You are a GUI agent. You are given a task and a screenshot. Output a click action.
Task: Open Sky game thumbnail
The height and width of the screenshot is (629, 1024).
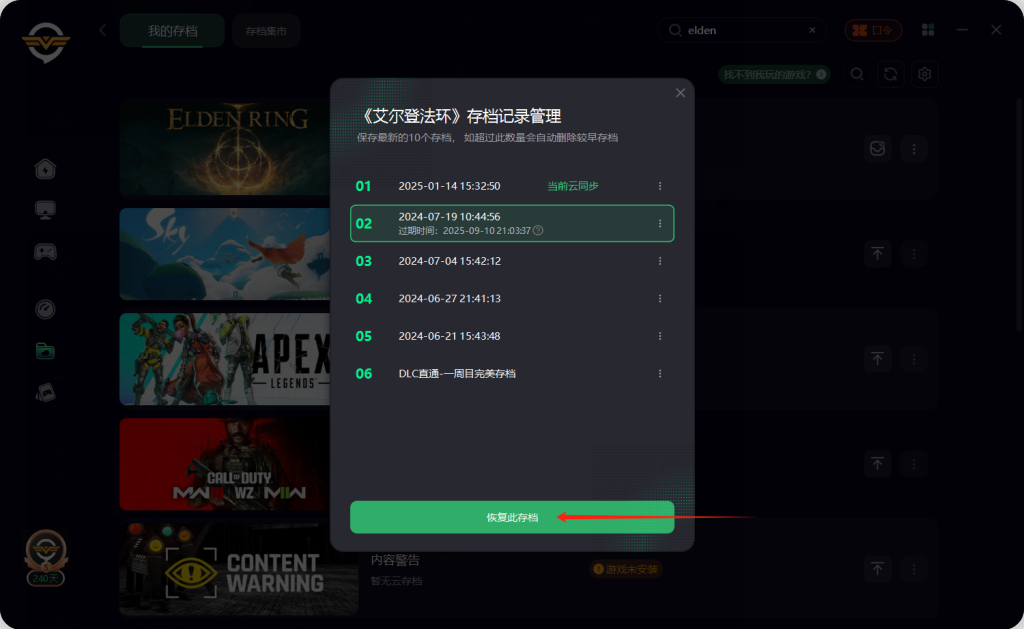pos(225,254)
